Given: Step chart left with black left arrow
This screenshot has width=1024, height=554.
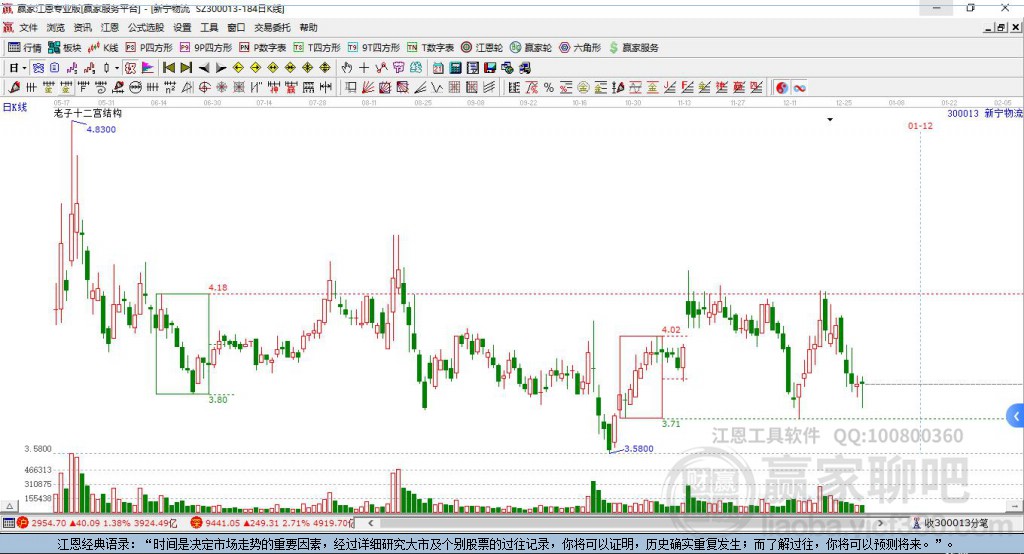Looking at the screenshot, I should (x=204, y=67).
